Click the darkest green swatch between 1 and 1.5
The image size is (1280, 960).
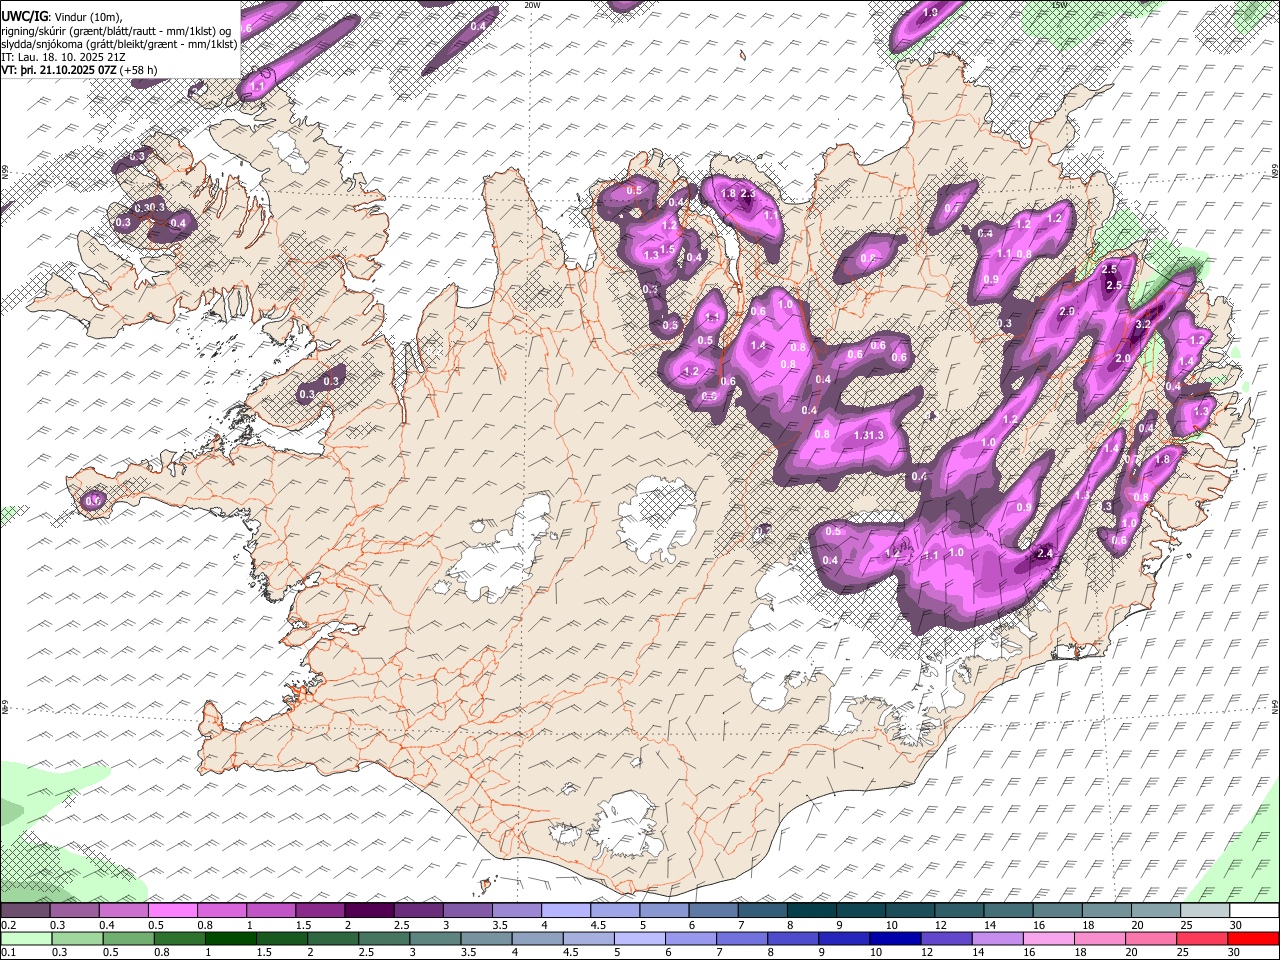(x=230, y=937)
